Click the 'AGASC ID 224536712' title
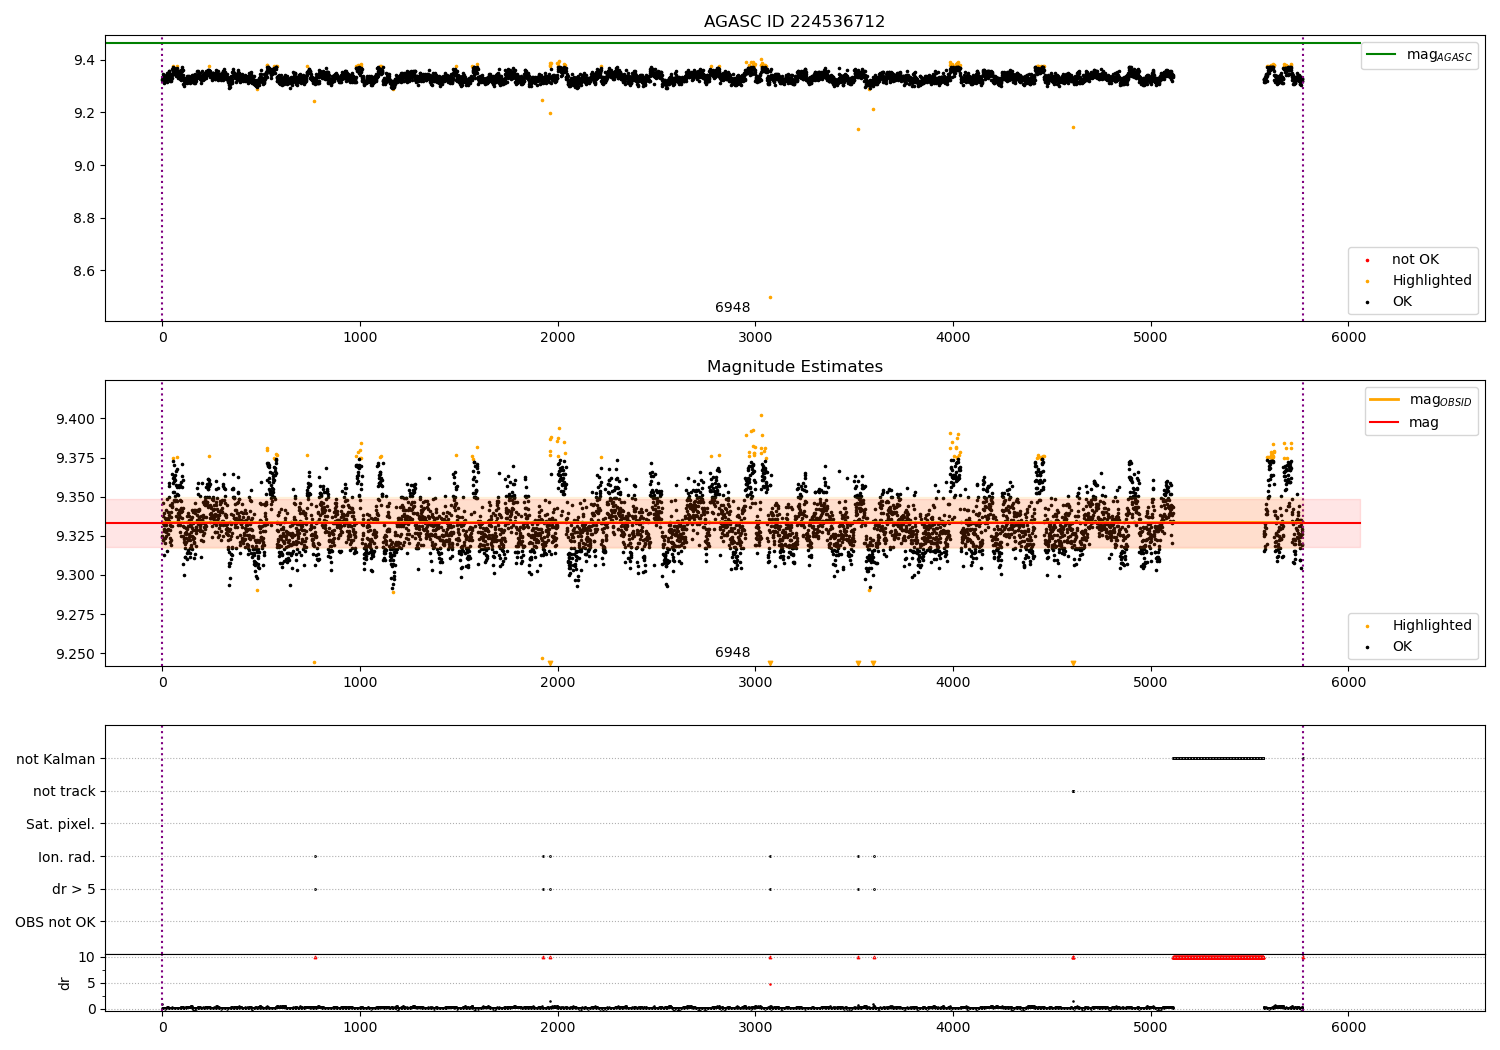The image size is (1500, 1050). point(794,21)
